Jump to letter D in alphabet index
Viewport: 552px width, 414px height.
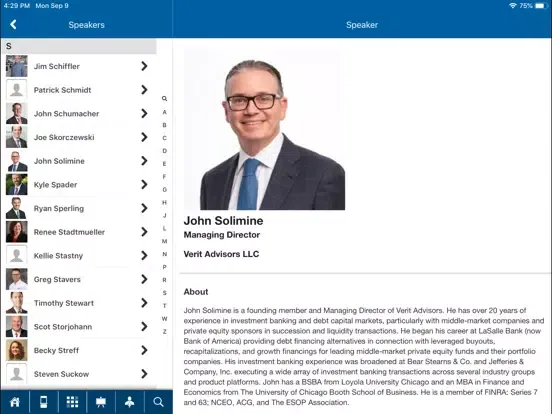[164, 151]
